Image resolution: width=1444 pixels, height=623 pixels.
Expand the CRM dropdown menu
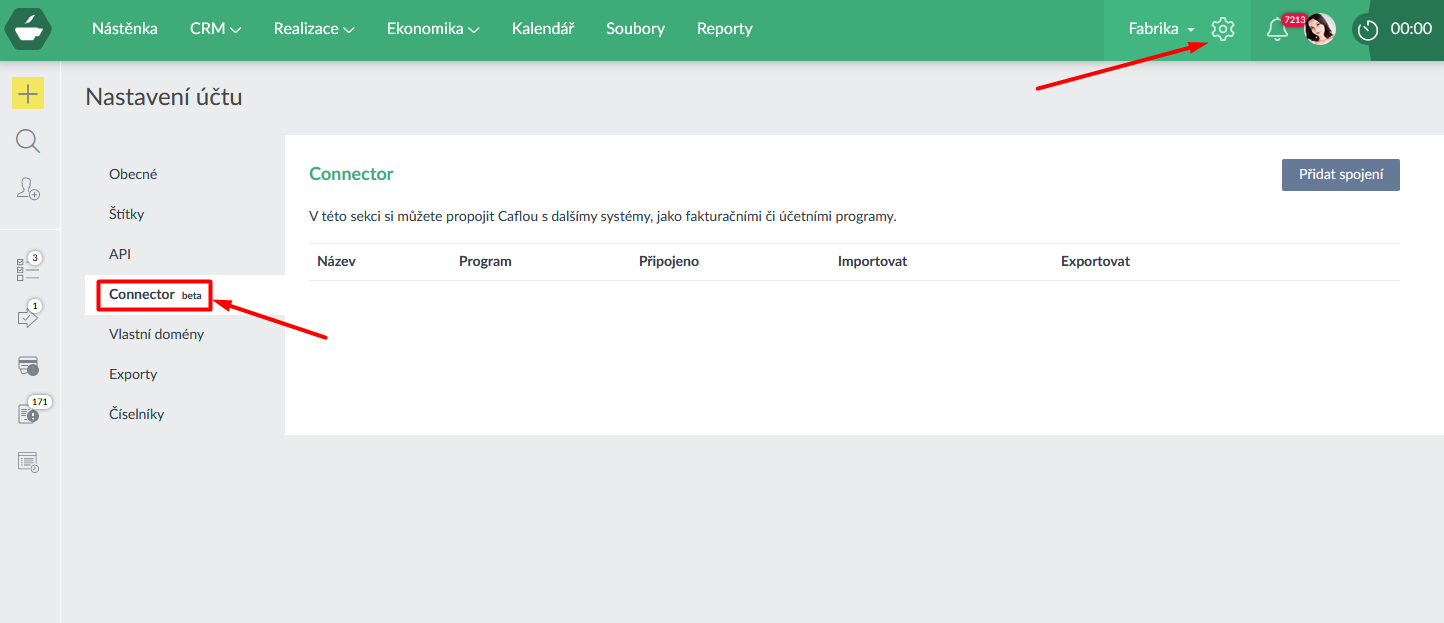coord(215,29)
